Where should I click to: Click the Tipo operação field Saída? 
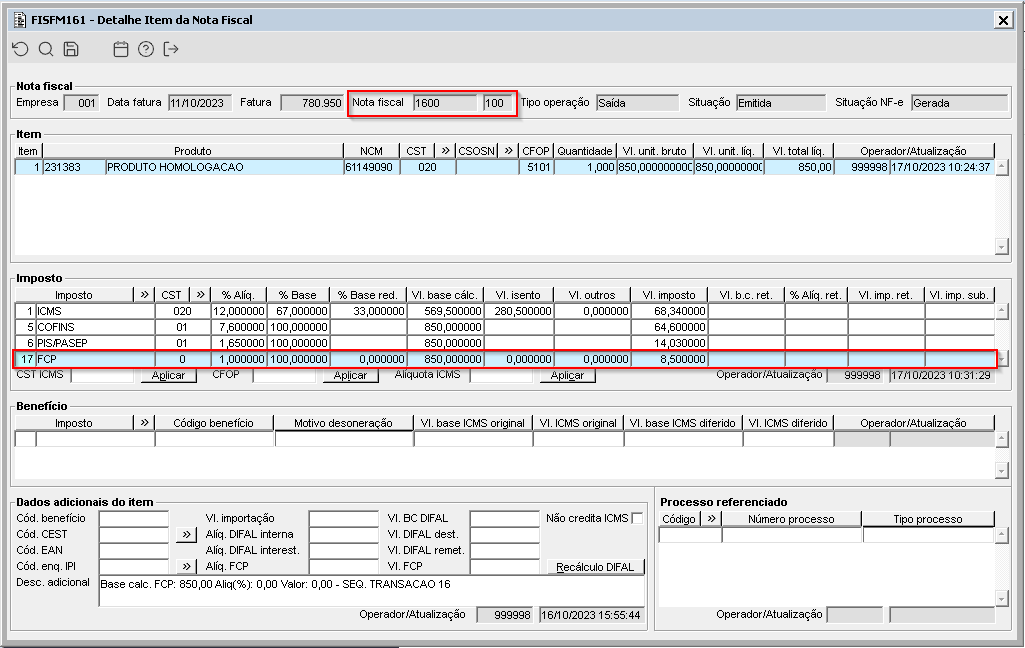[x=637, y=103]
